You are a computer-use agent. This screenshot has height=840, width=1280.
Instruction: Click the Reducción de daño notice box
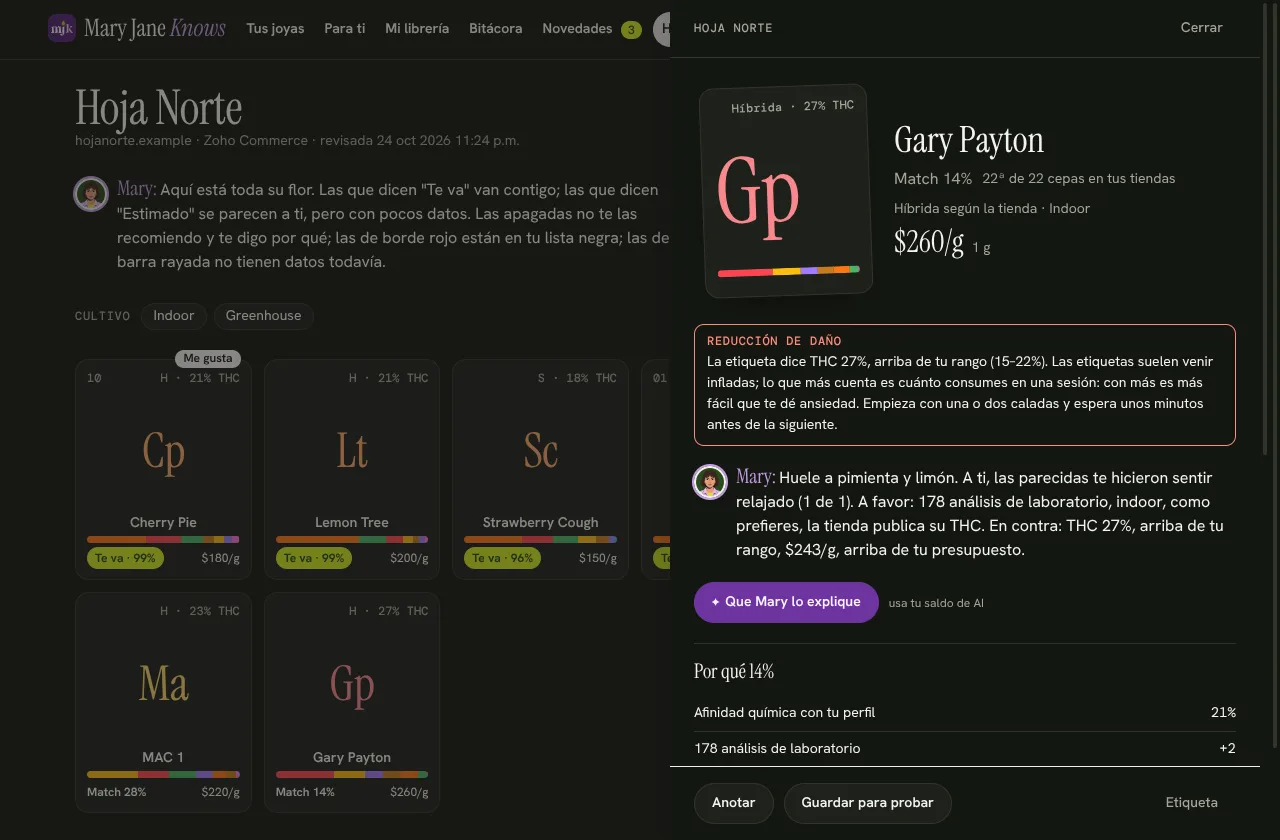pos(965,385)
